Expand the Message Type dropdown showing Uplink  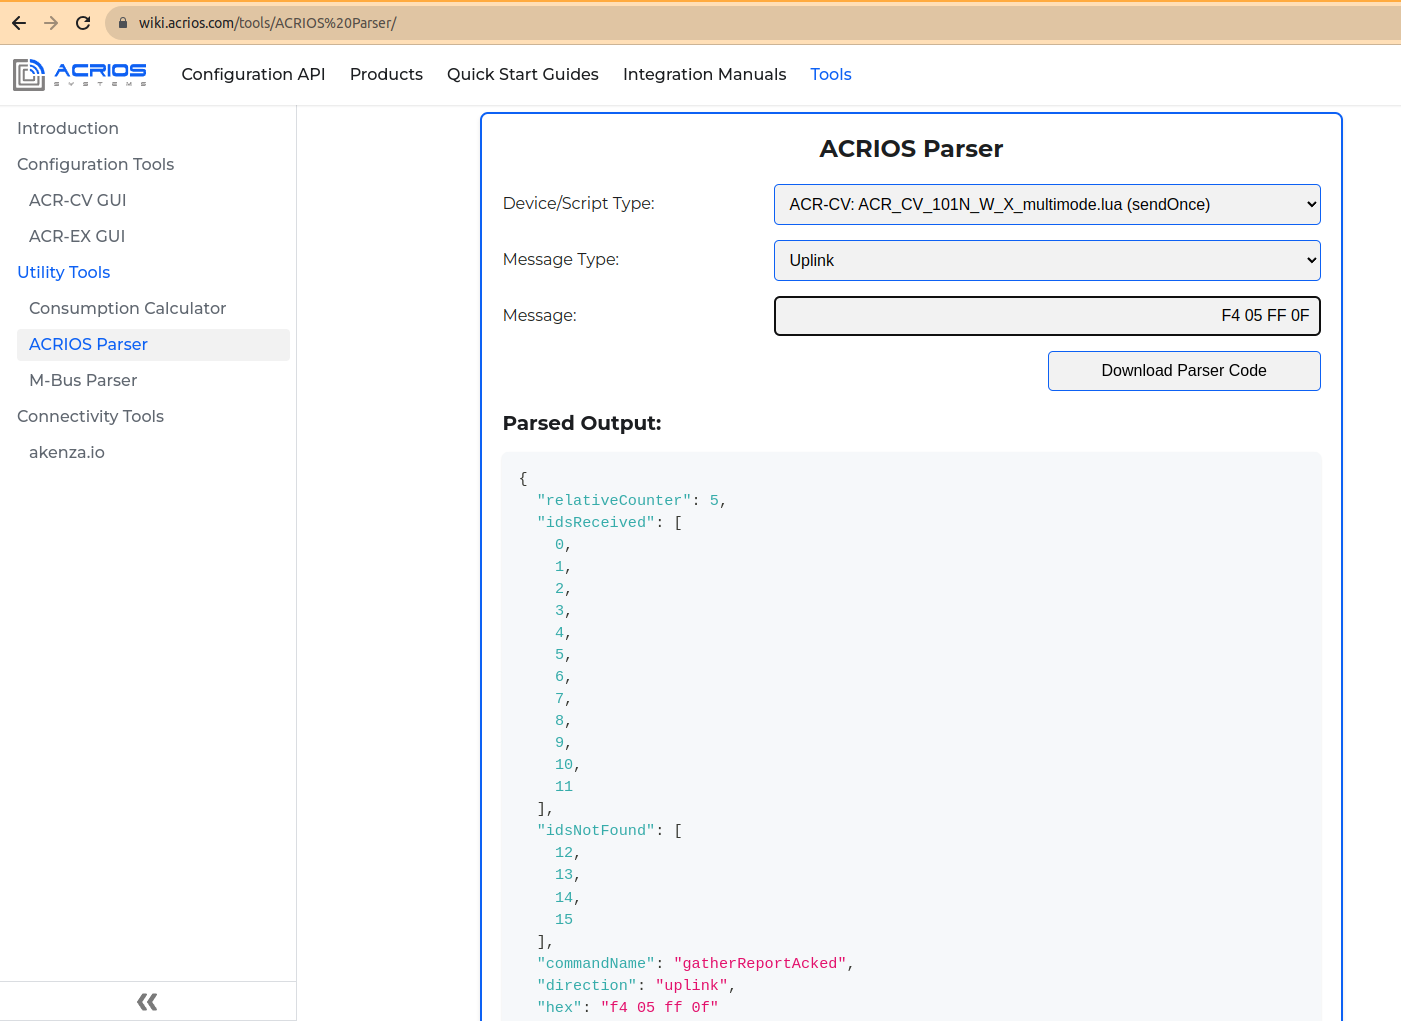coord(1046,260)
